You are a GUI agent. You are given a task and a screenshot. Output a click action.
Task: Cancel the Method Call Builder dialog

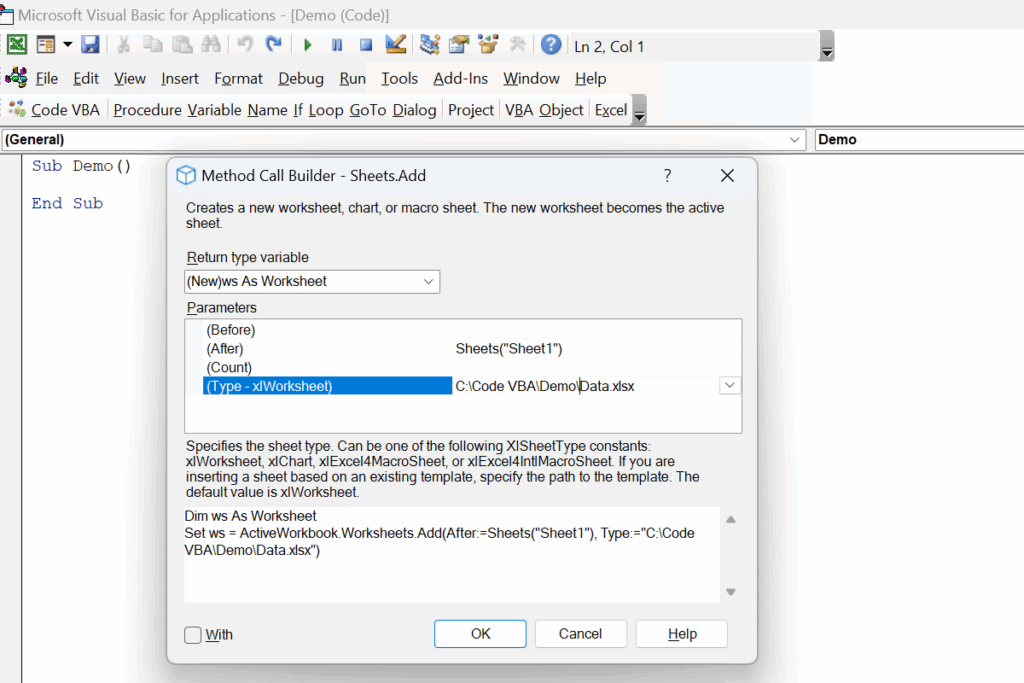[580, 633]
